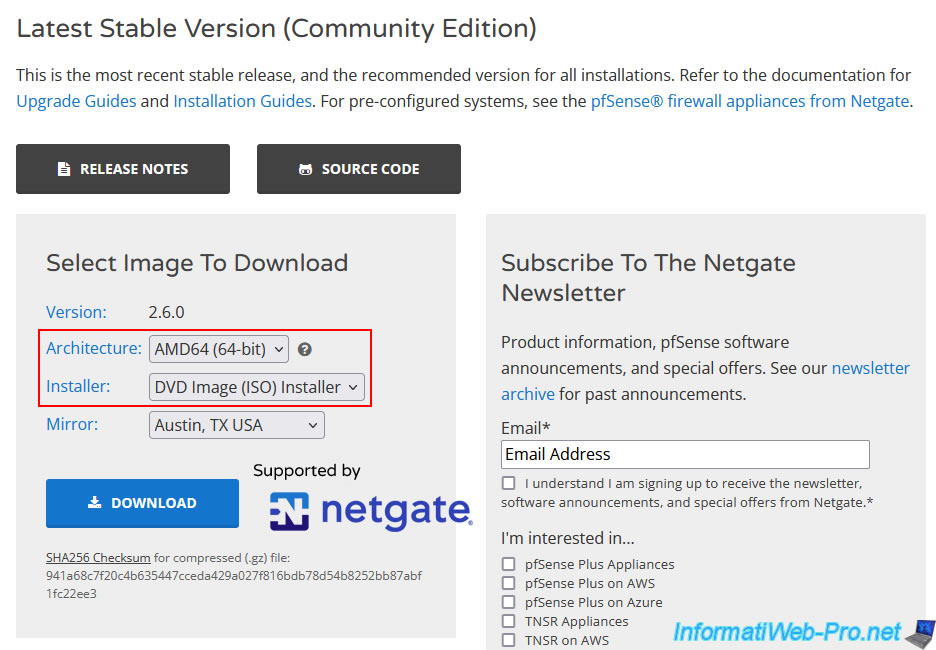Viewport: 936px width, 650px height.
Task: Open the Source Code button
Action: pos(359,169)
